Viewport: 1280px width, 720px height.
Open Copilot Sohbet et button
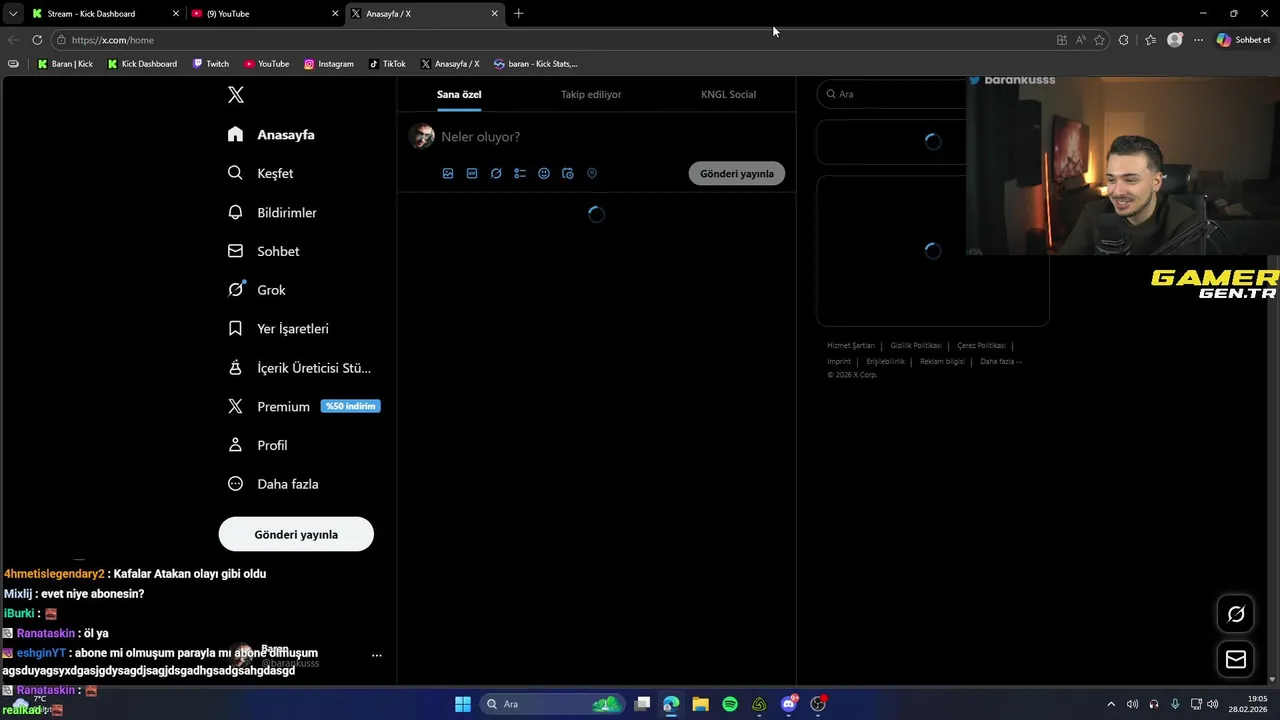1244,40
